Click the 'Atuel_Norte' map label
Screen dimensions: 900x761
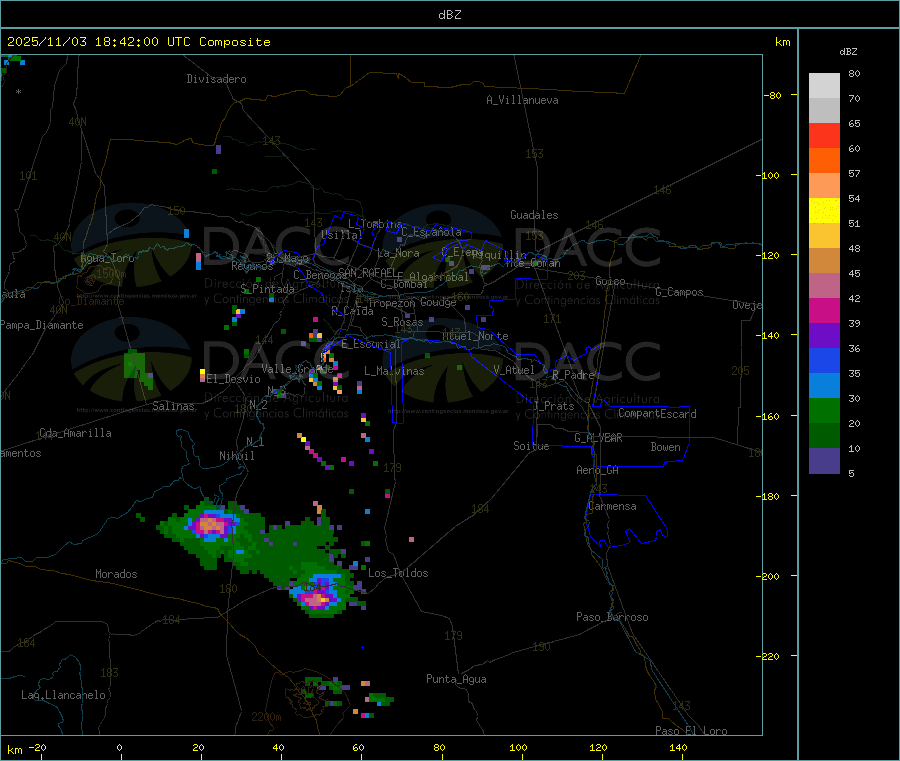(x=475, y=336)
